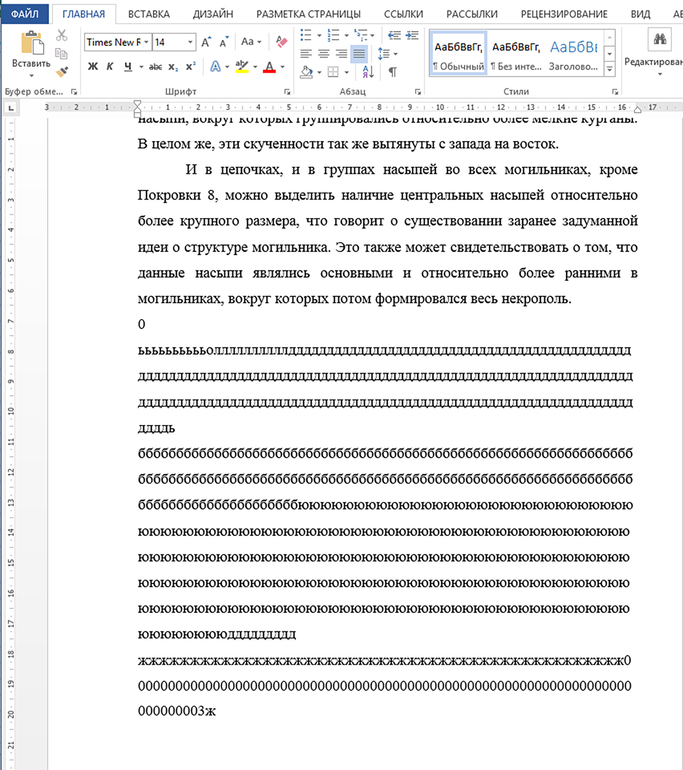
Task: Open Editing (Редактирование) binoculars icon
Action: 659,41
